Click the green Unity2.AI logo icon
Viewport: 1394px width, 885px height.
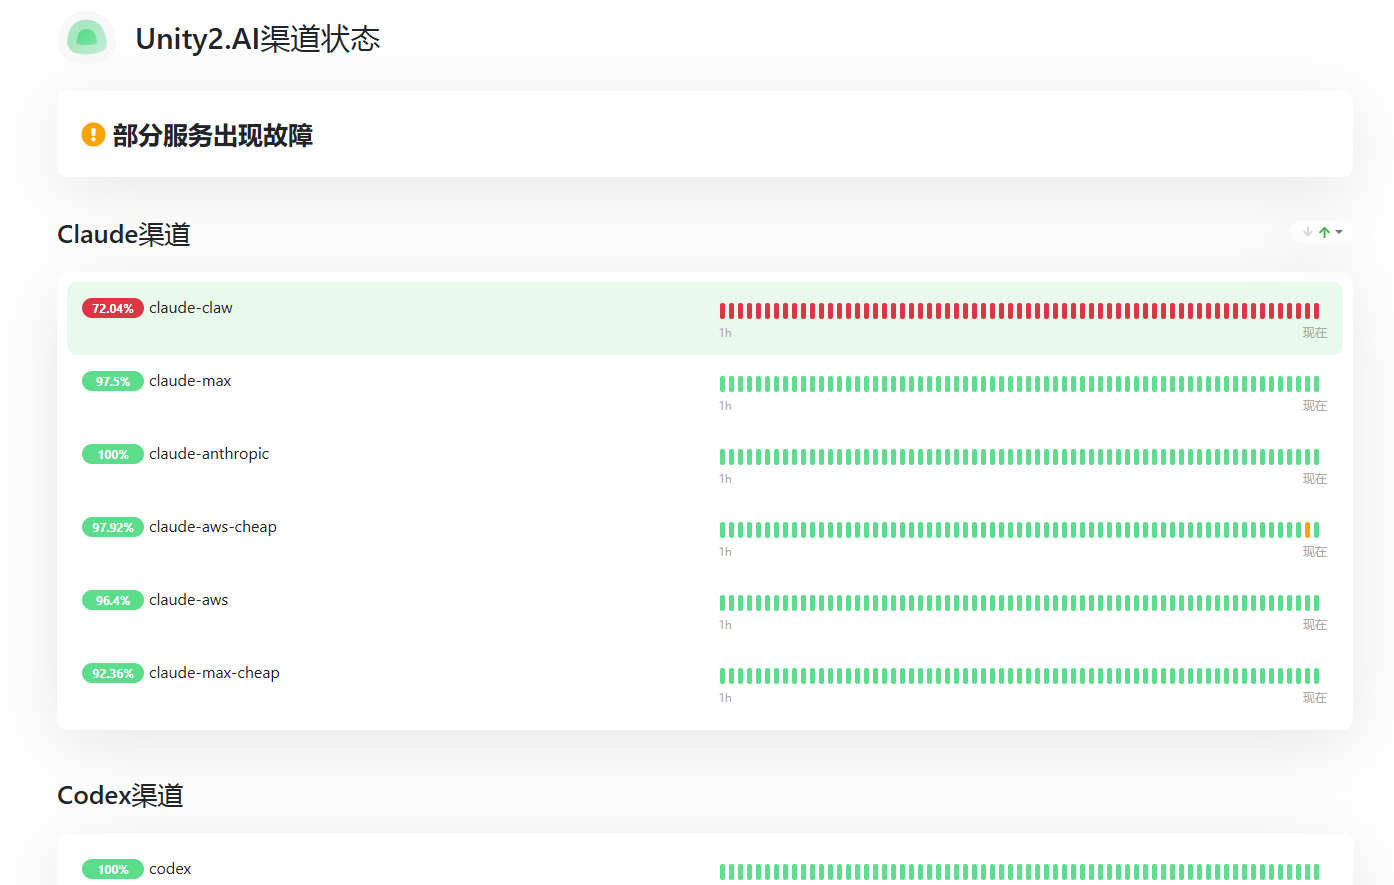click(87, 38)
